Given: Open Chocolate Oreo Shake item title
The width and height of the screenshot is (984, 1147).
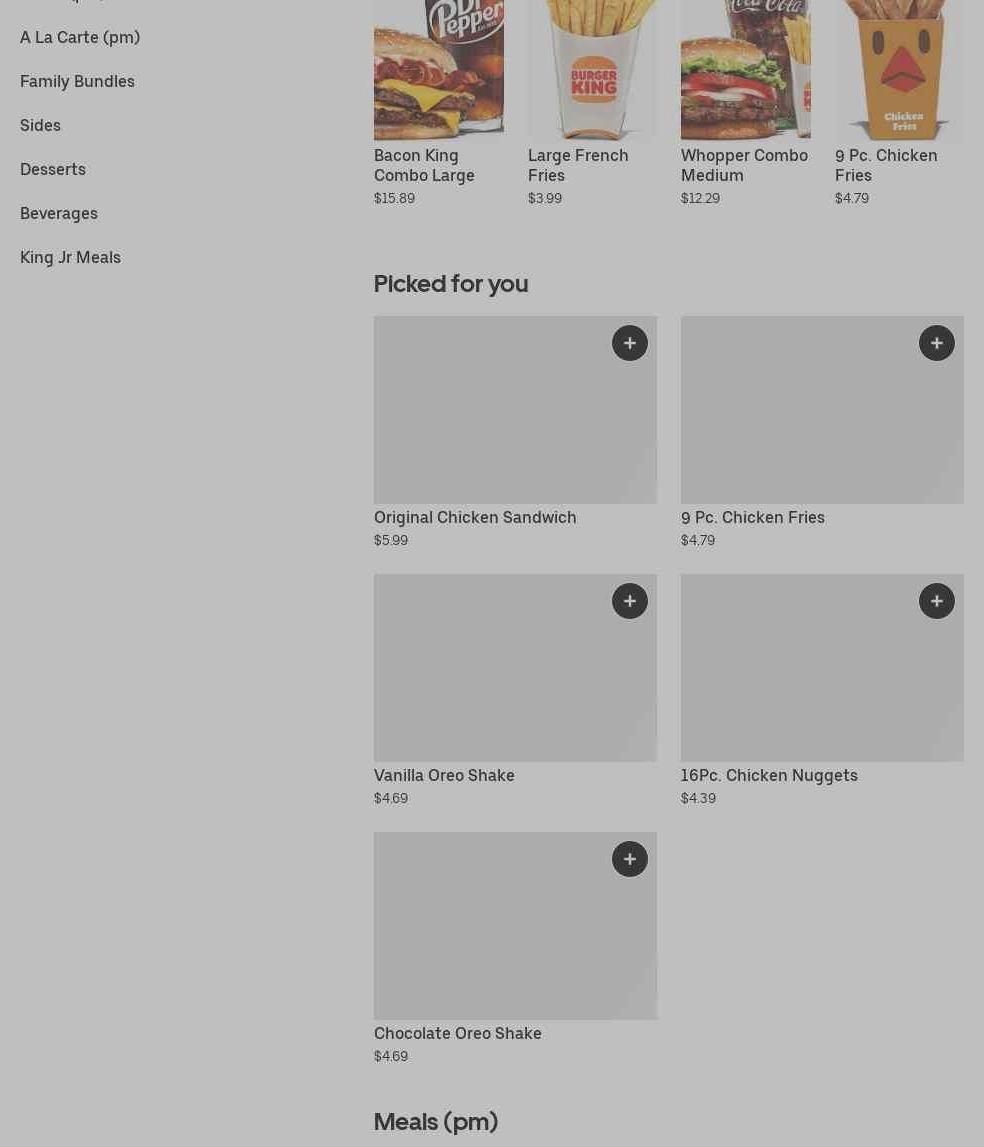Looking at the screenshot, I should click(457, 1034).
